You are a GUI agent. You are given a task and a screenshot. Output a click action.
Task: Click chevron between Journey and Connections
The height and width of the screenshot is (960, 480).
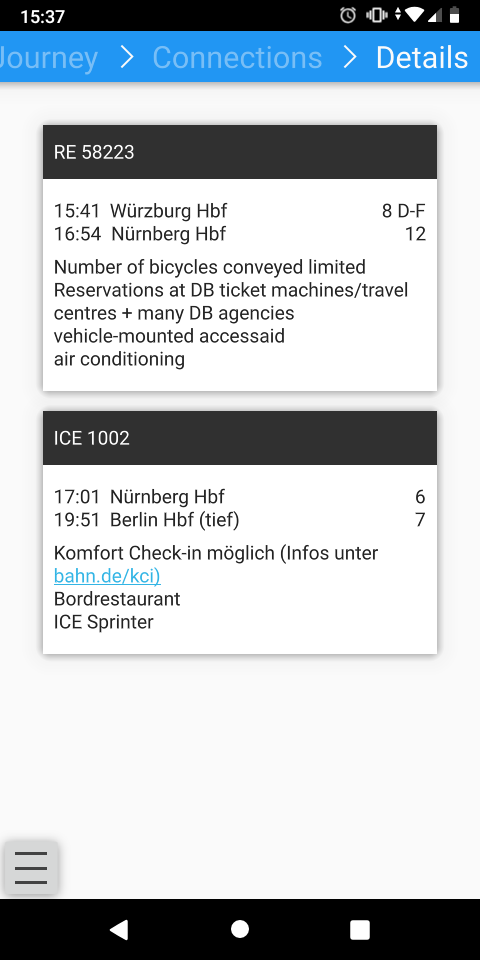(127, 58)
